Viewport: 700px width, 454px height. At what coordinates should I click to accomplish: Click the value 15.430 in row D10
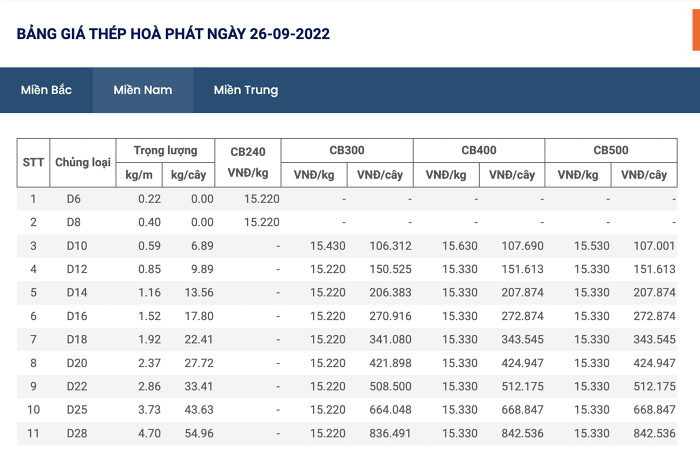pos(328,246)
